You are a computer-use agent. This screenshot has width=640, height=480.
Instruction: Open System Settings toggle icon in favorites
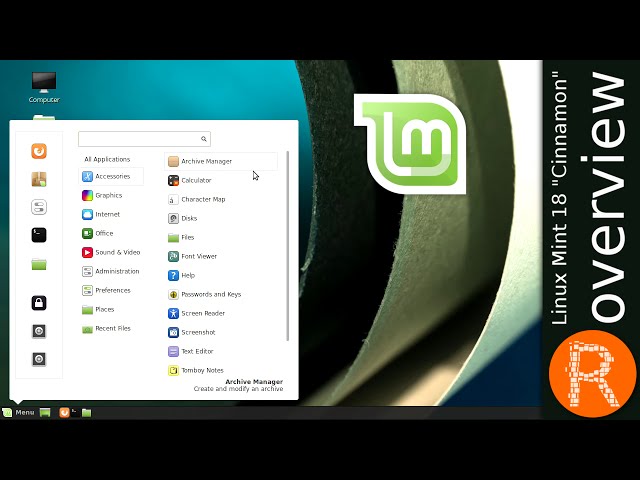[39, 207]
